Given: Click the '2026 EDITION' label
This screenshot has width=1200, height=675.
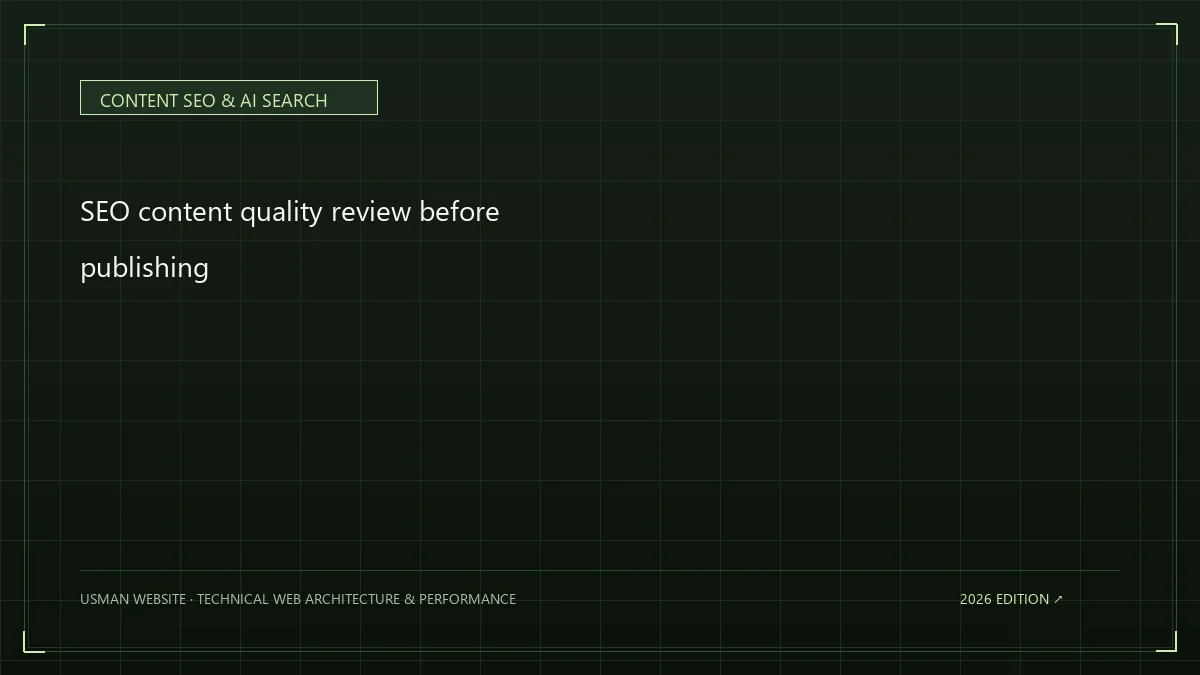Looking at the screenshot, I should pos(1004,599).
